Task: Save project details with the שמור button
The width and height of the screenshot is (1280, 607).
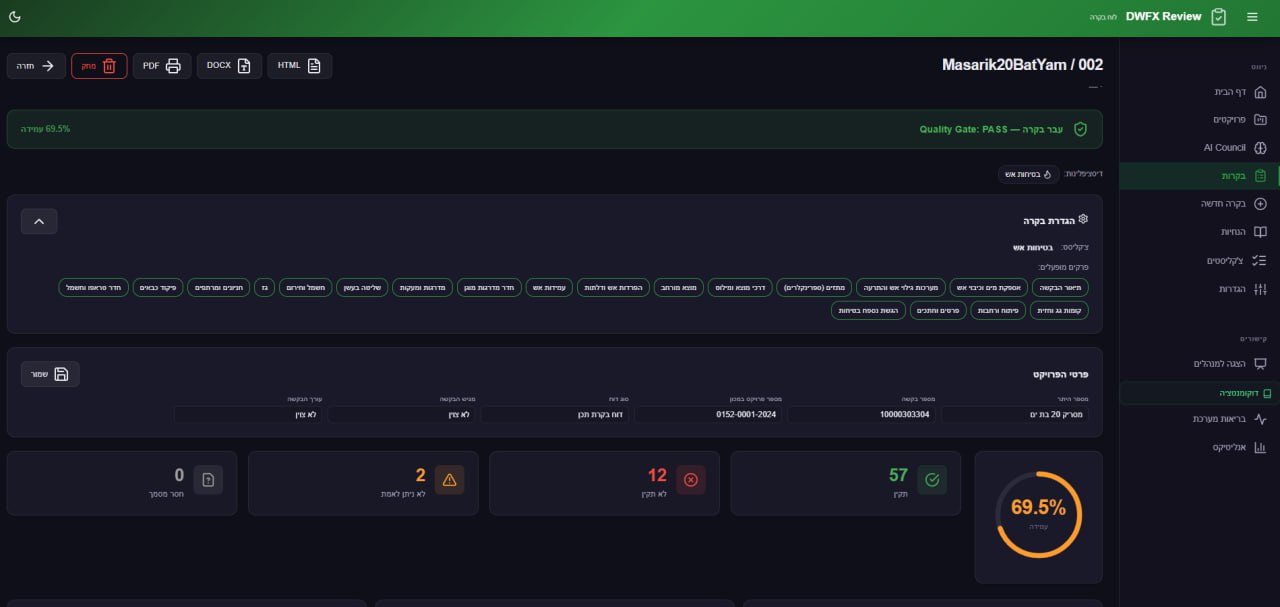Action: (50, 374)
